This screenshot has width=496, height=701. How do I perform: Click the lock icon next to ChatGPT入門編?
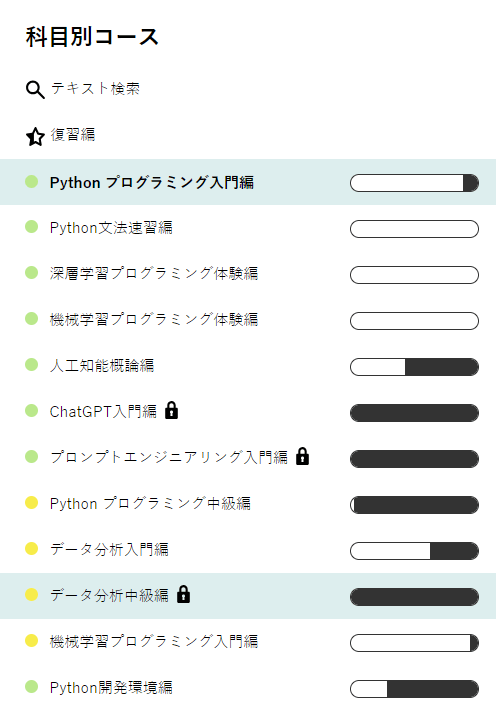point(172,410)
